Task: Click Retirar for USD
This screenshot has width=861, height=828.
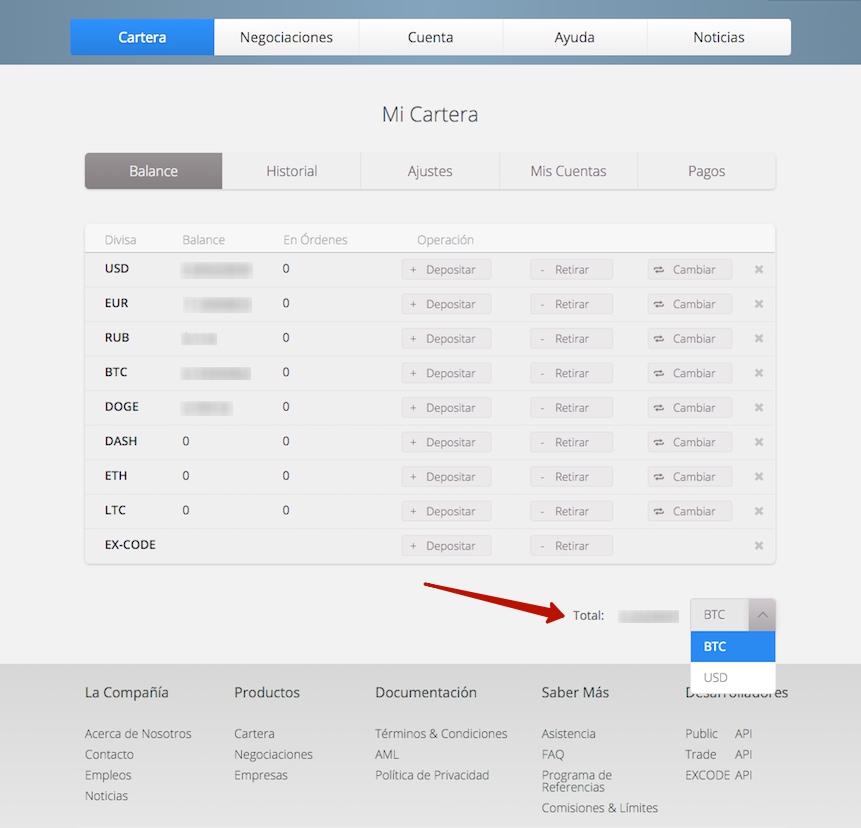Action: coord(571,270)
